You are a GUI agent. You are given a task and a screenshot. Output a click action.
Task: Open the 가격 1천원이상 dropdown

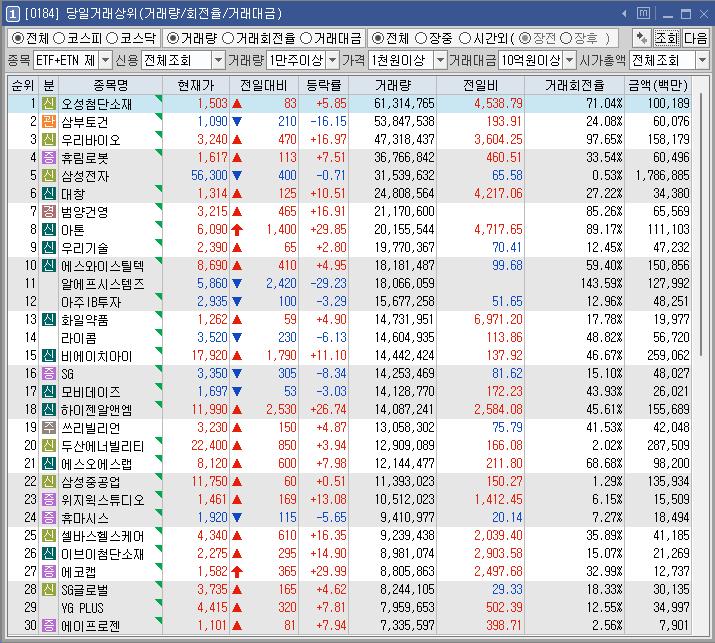[440, 60]
